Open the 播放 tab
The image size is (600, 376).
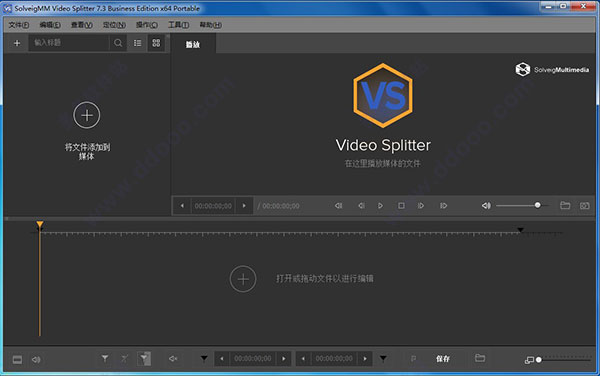click(x=193, y=44)
